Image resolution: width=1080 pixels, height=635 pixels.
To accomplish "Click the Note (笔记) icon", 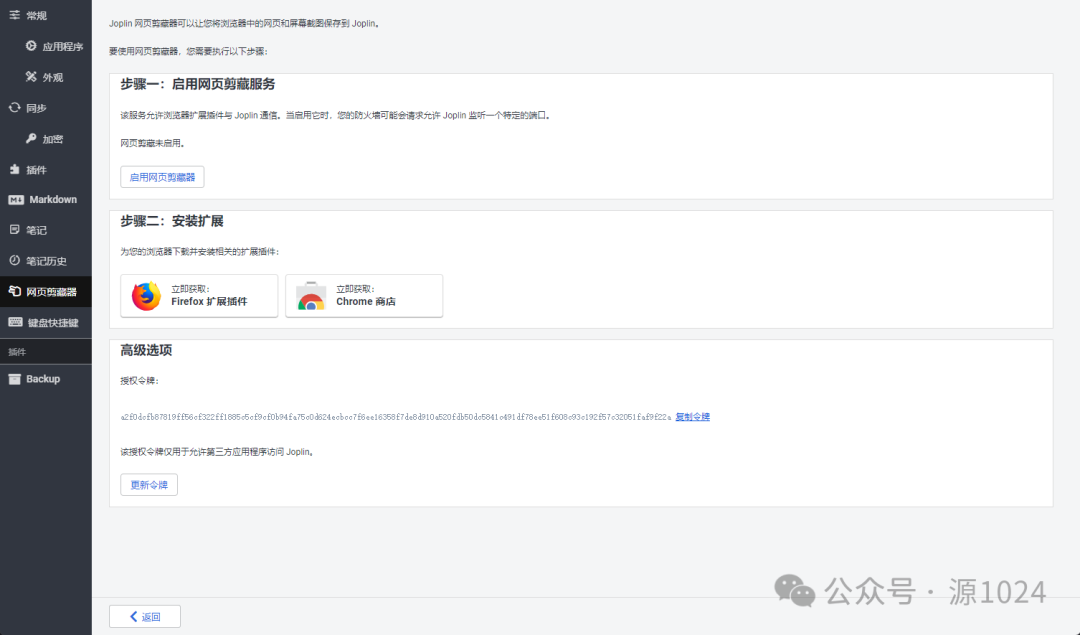I will point(14,229).
